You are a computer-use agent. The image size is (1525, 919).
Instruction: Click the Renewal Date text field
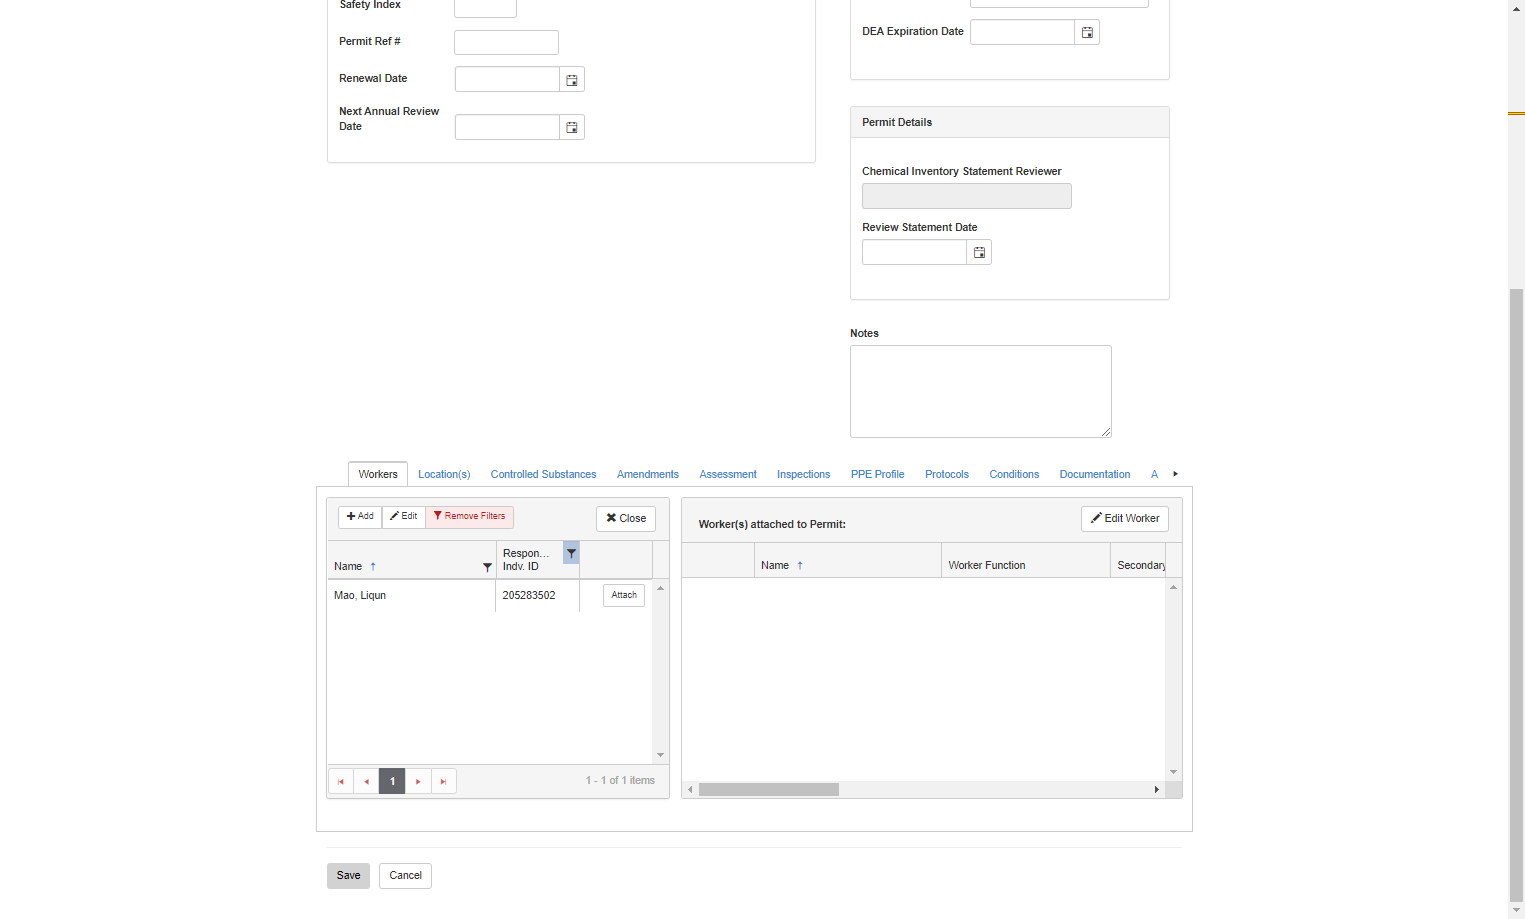coord(507,79)
